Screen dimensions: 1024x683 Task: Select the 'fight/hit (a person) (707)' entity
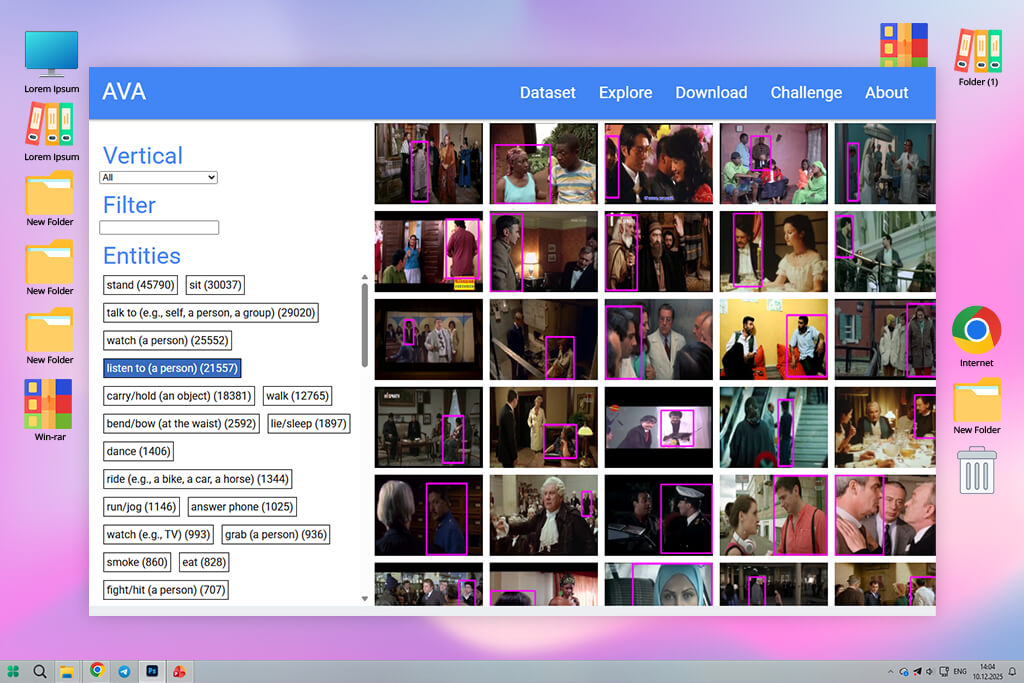pyautogui.click(x=166, y=590)
